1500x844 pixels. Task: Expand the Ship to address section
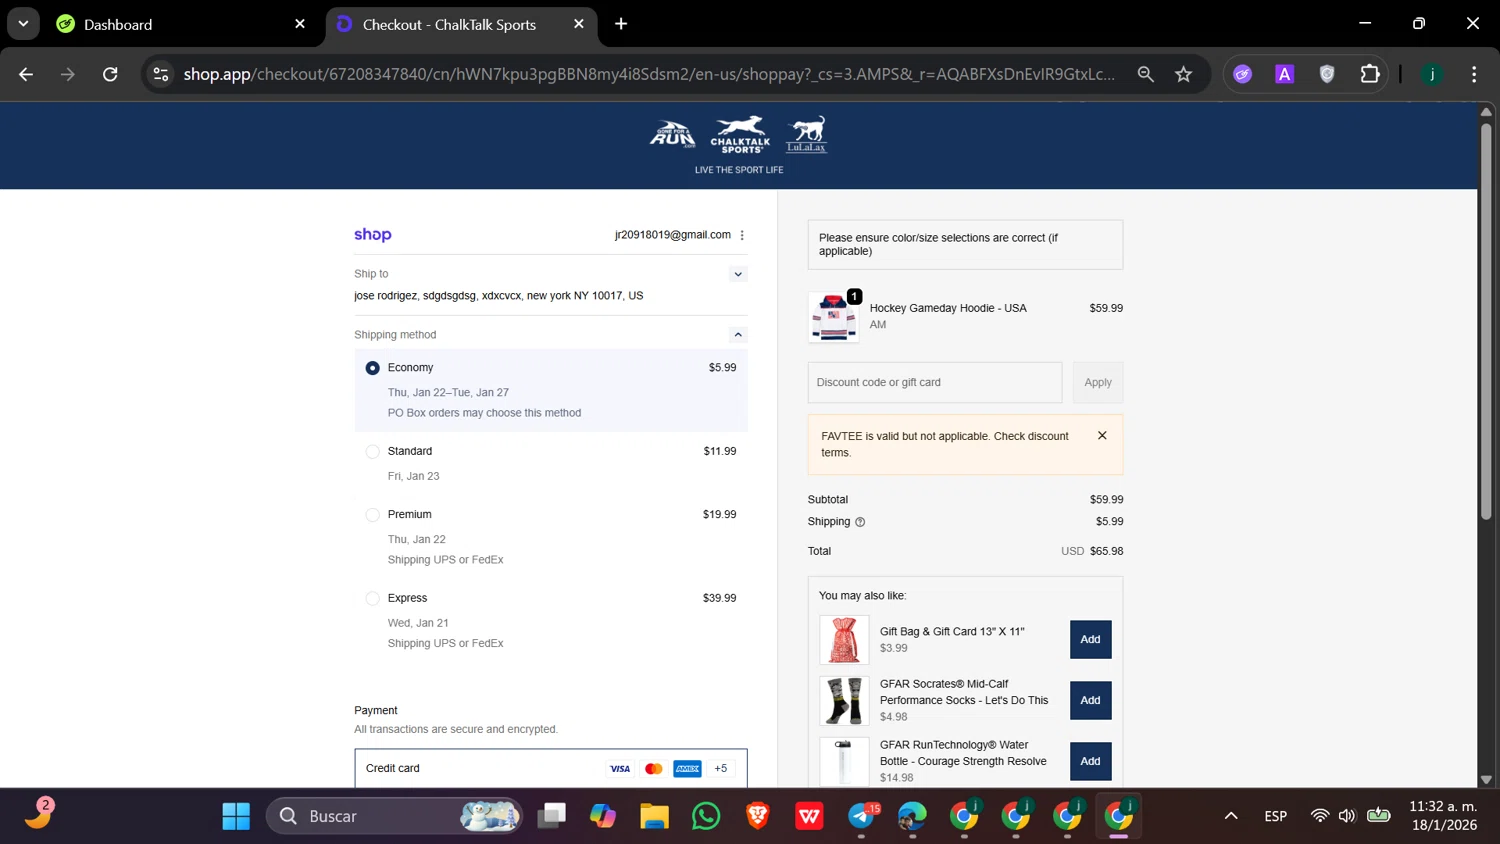(738, 274)
